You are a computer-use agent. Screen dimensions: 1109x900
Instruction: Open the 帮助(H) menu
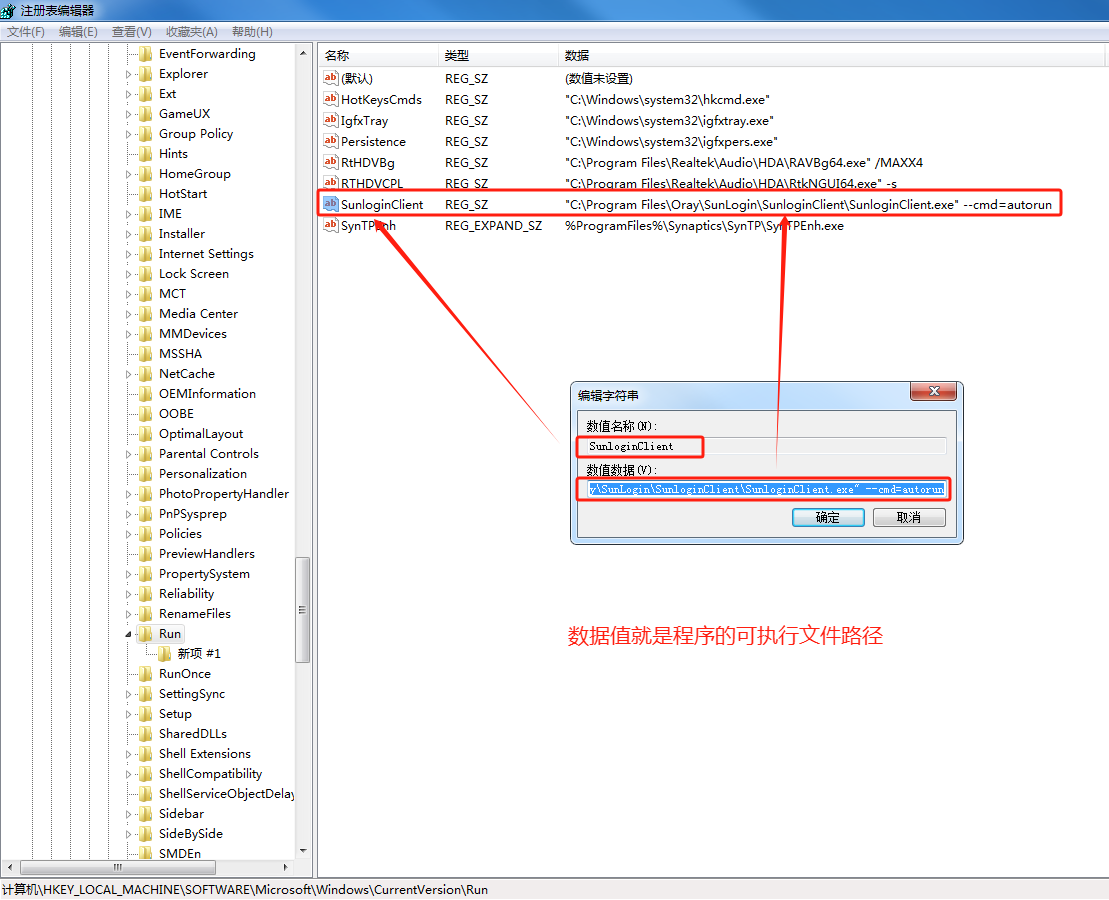click(x=252, y=32)
